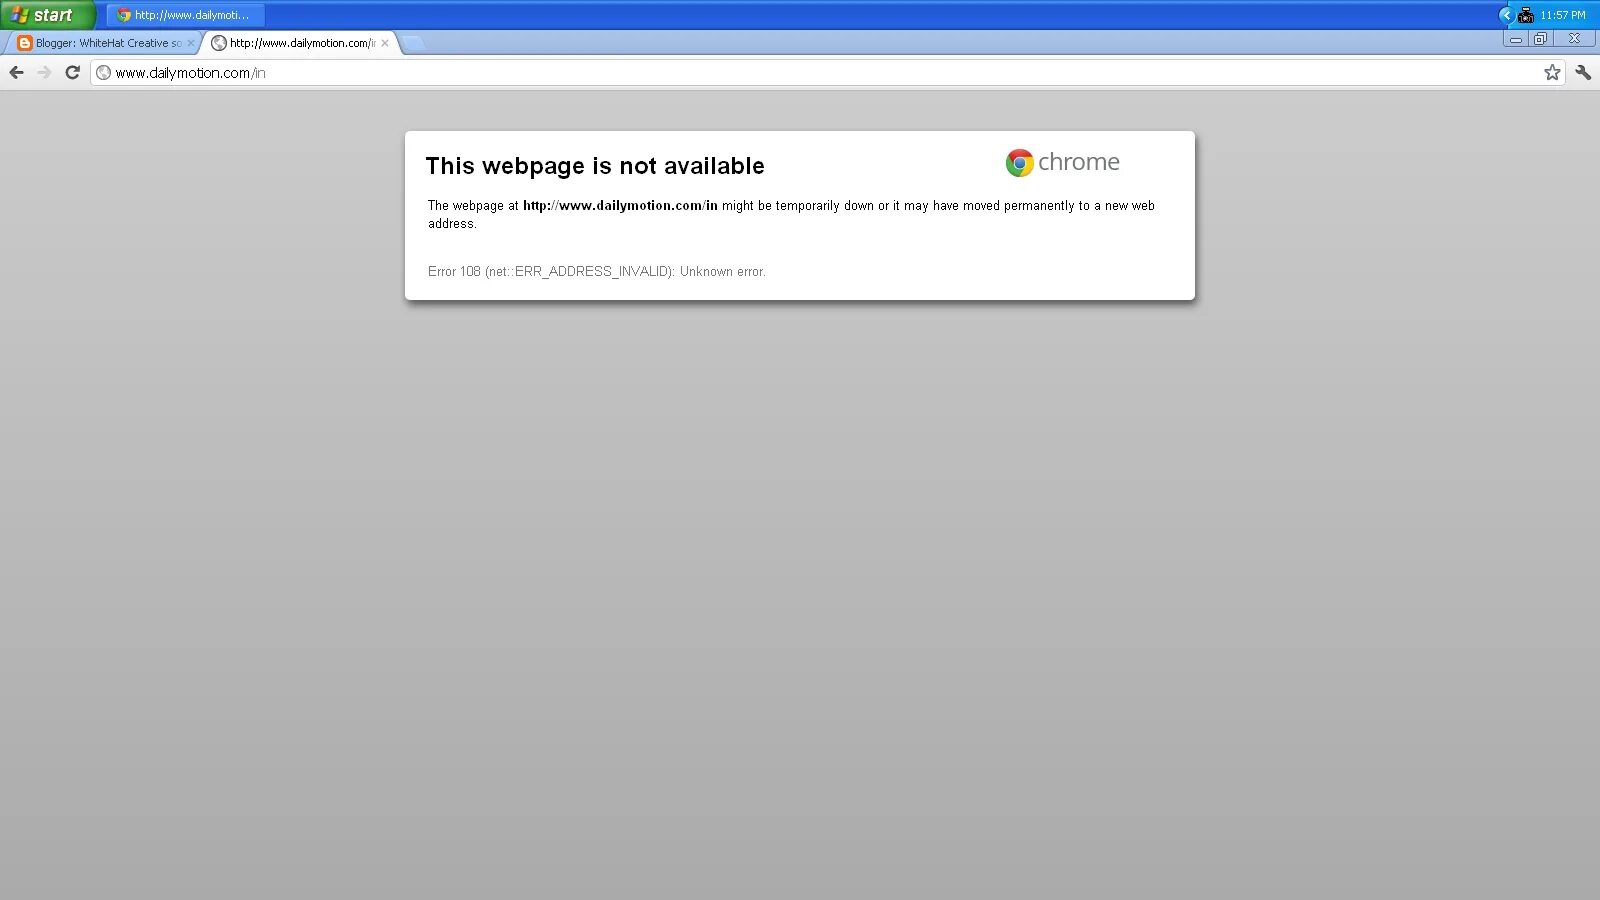Expand hidden system tray icons arrow
Viewport: 1600px width, 900px height.
tap(1506, 15)
